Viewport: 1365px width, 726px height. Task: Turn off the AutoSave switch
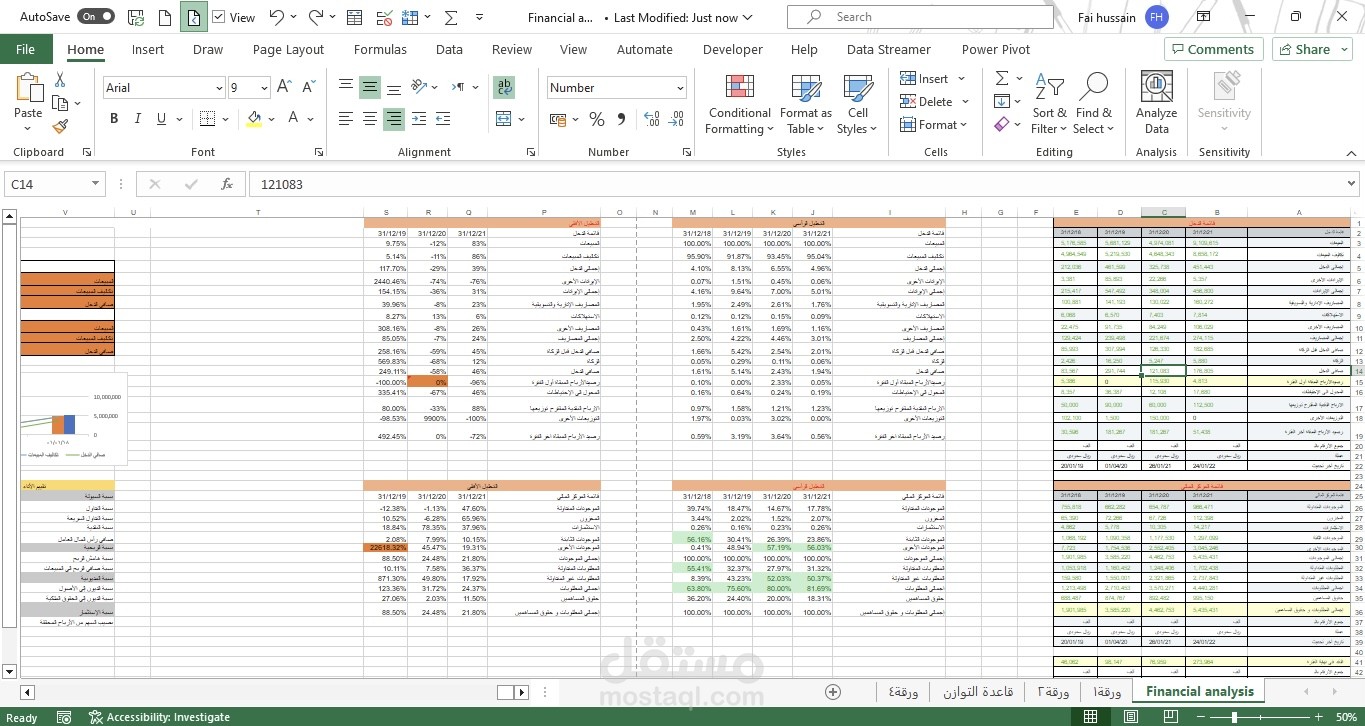tap(95, 17)
